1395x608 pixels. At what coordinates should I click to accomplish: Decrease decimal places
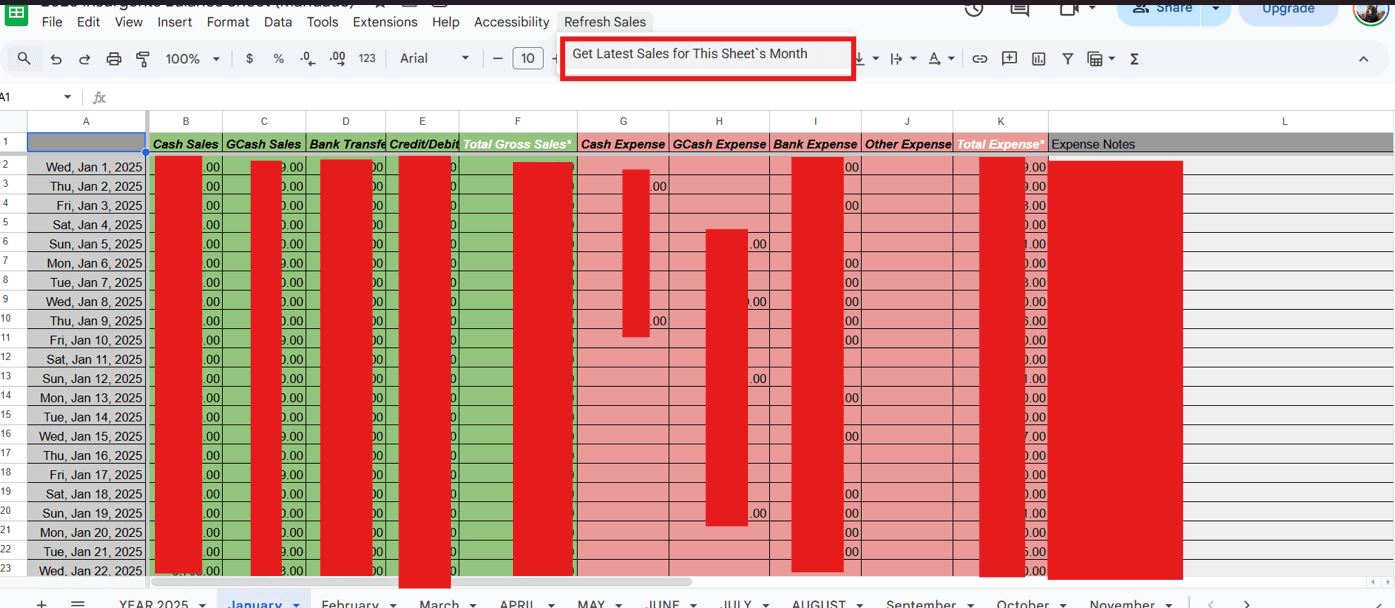[x=306, y=58]
